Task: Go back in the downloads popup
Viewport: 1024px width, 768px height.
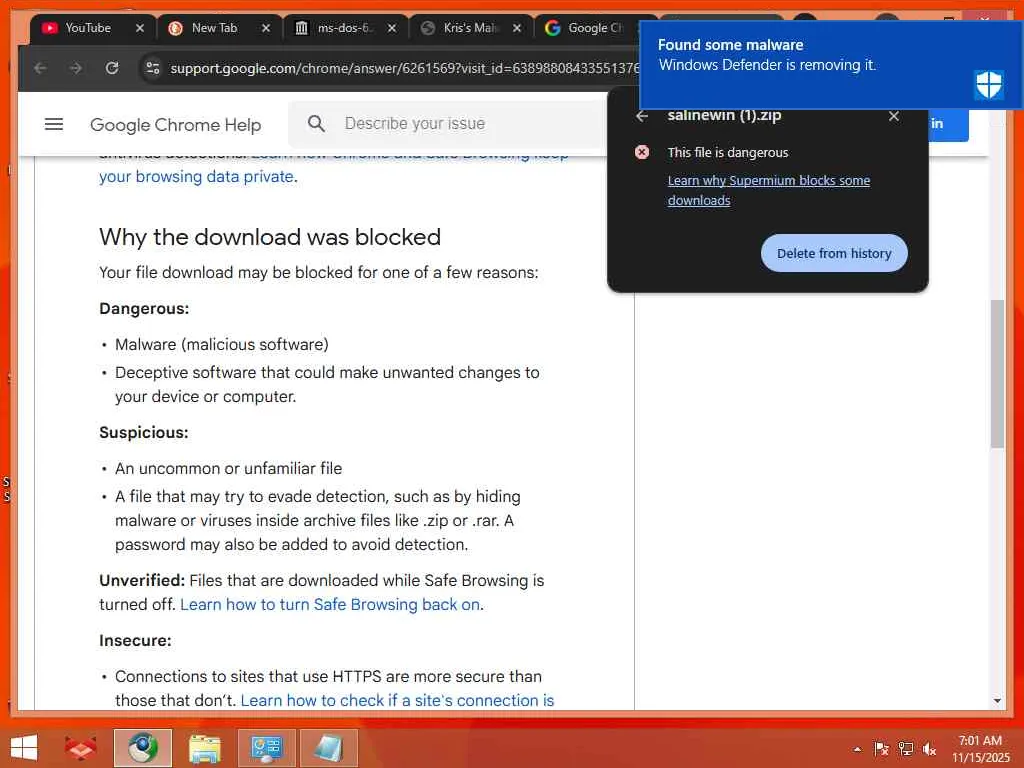Action: point(642,116)
